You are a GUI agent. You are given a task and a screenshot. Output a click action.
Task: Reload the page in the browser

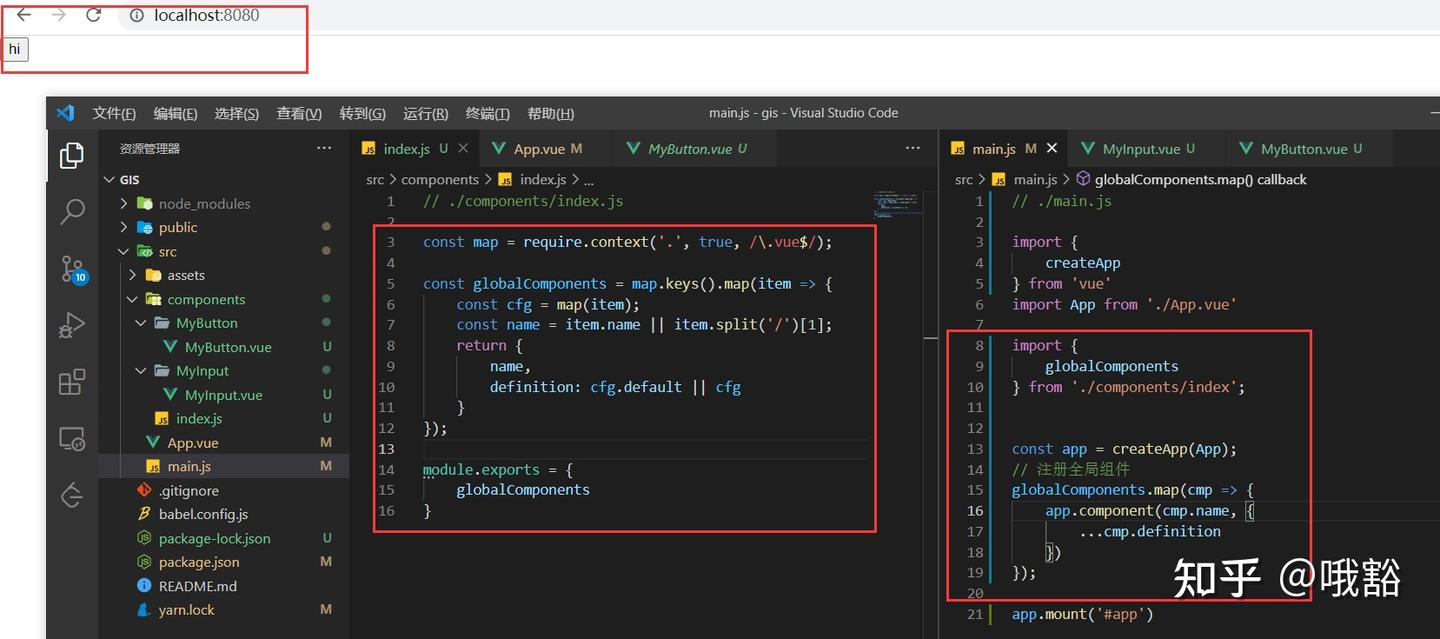[x=93, y=15]
